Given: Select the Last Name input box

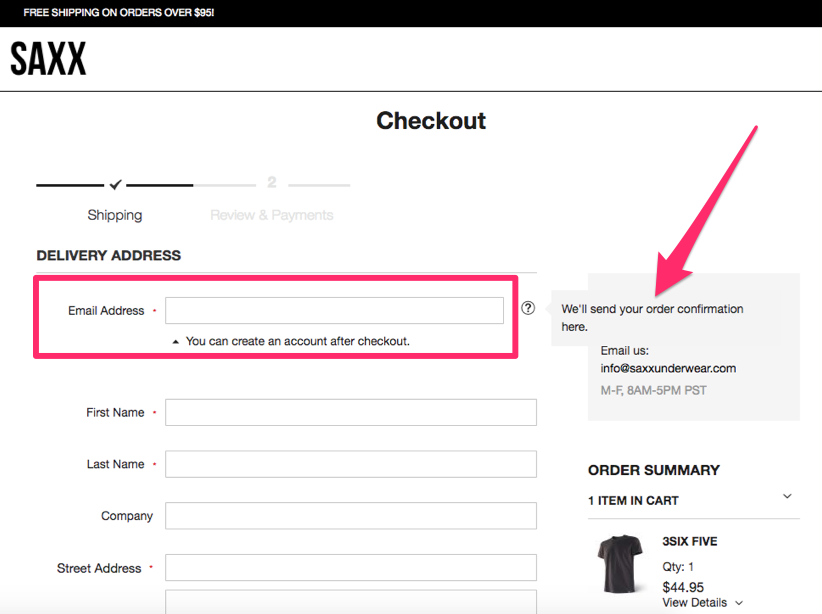Looking at the screenshot, I should [350, 464].
